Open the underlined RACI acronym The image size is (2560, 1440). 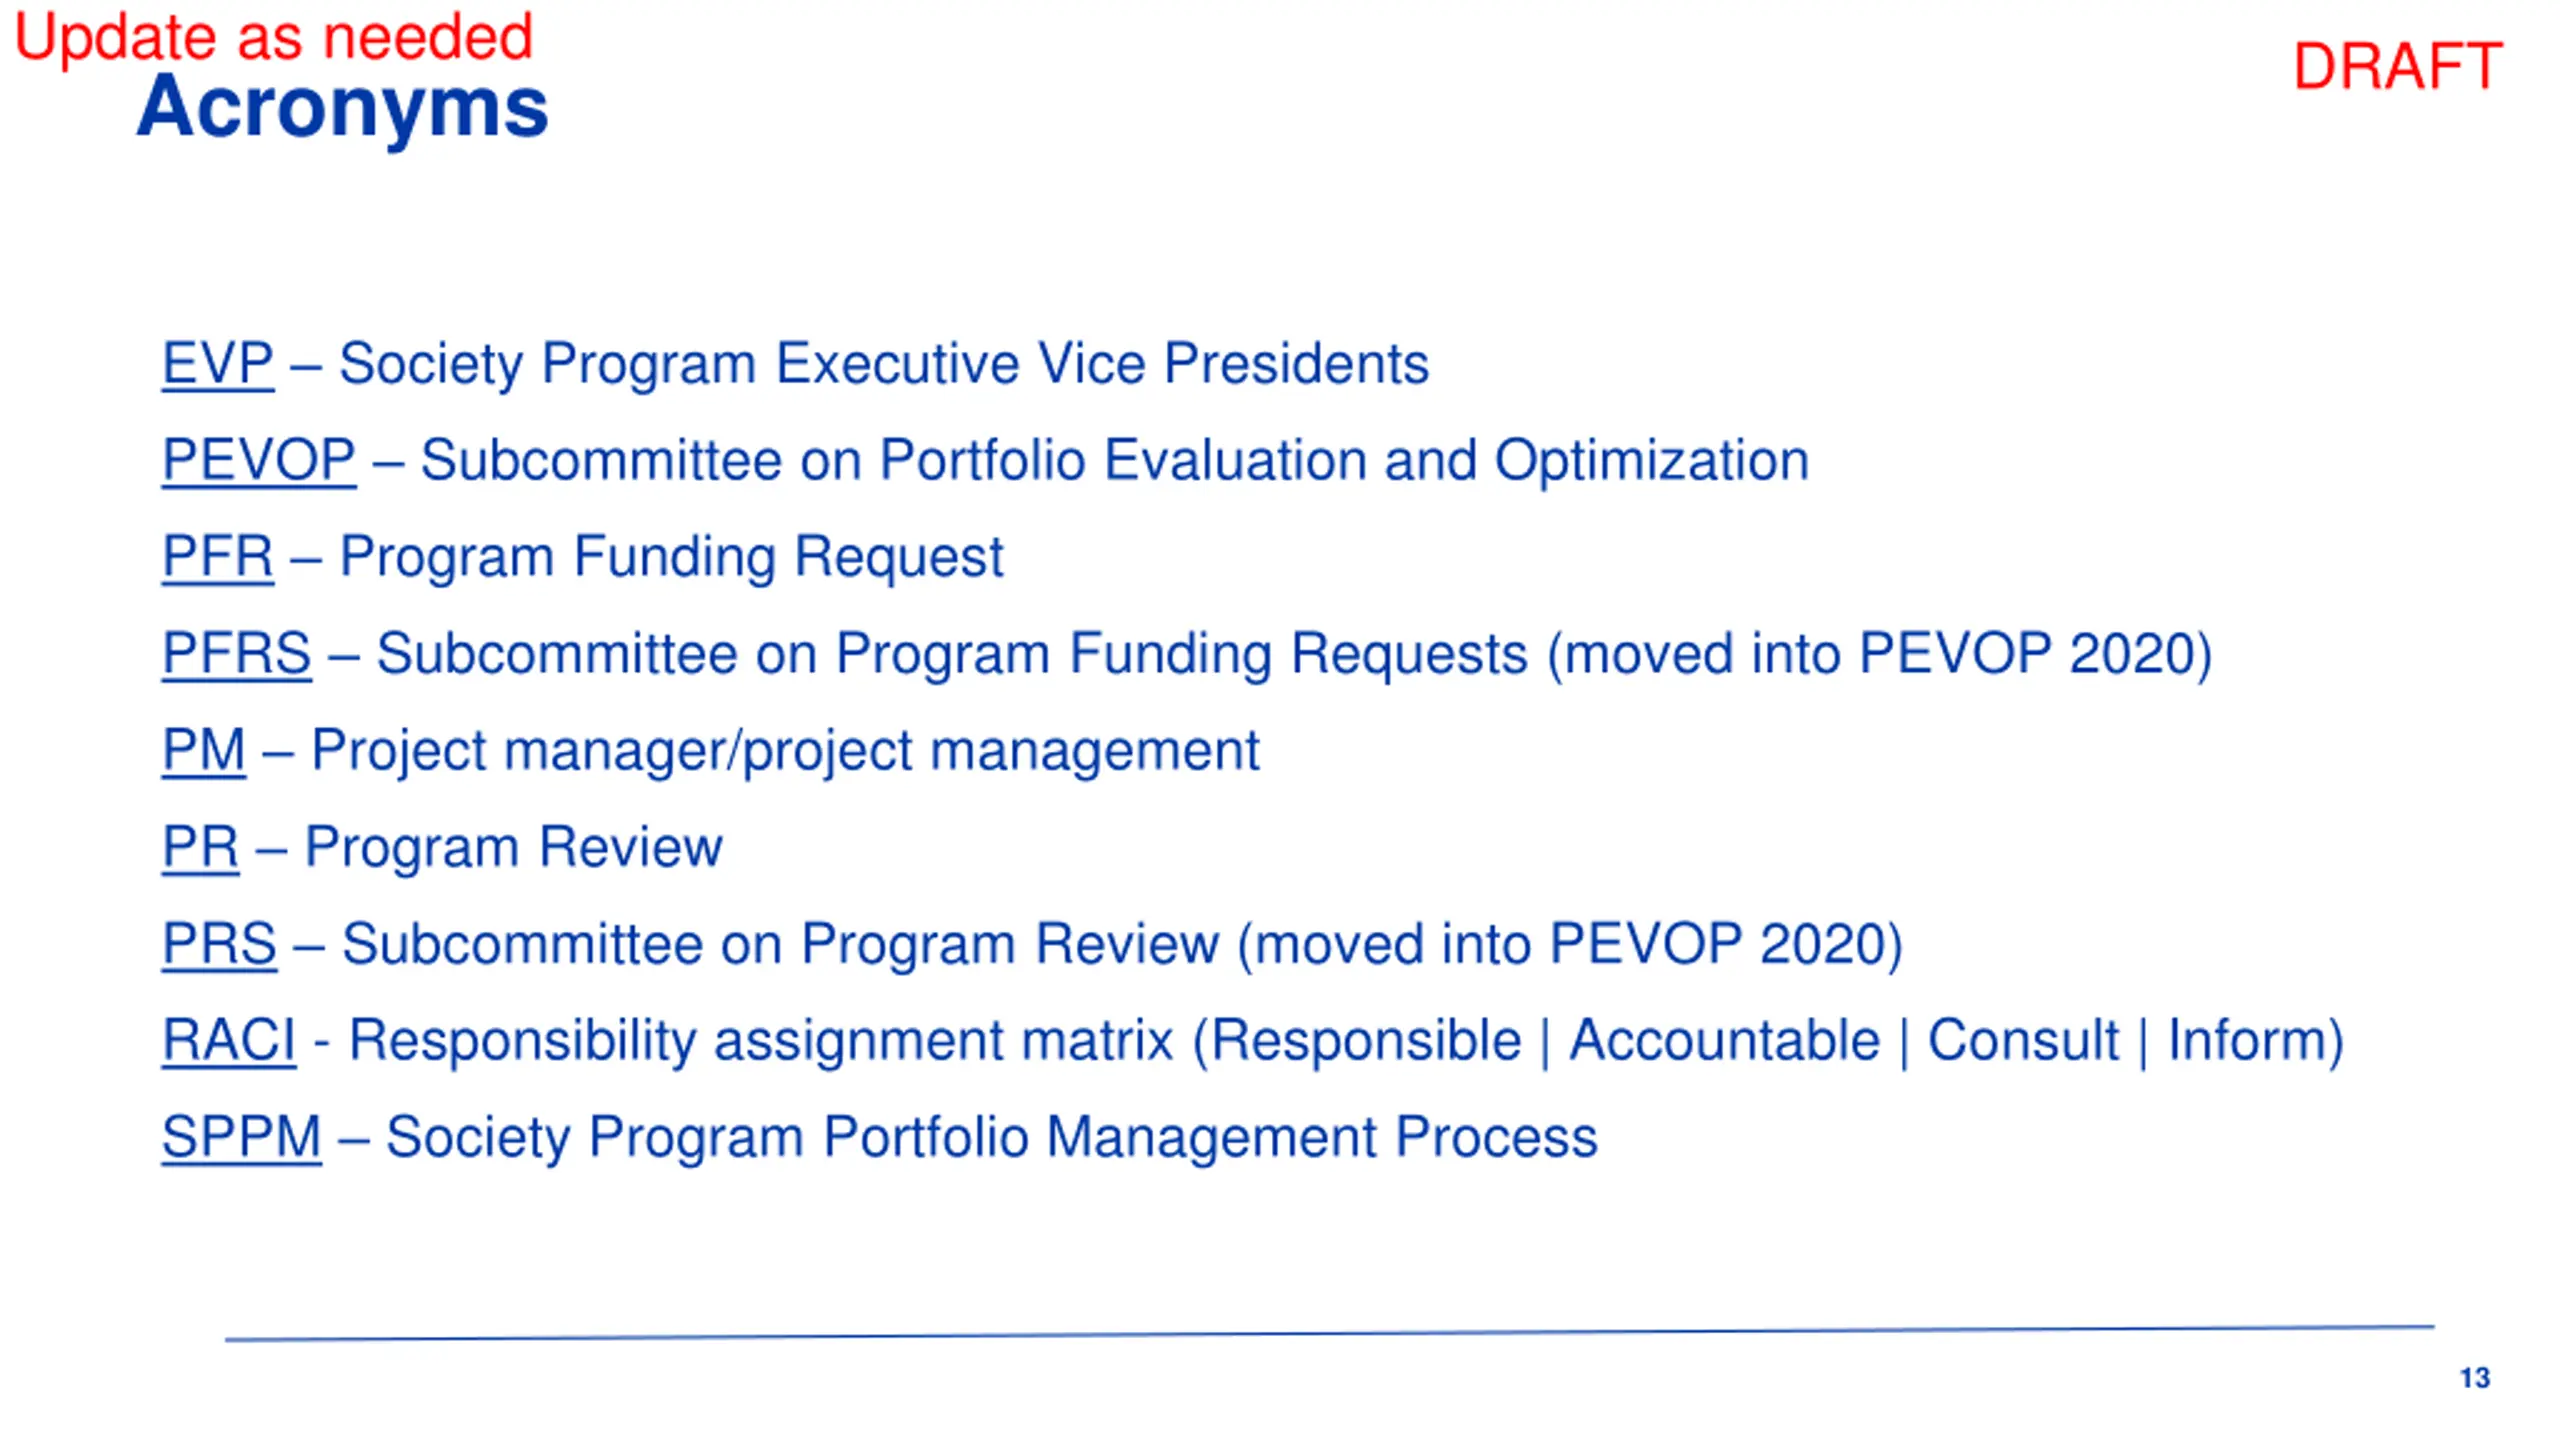tap(228, 1040)
